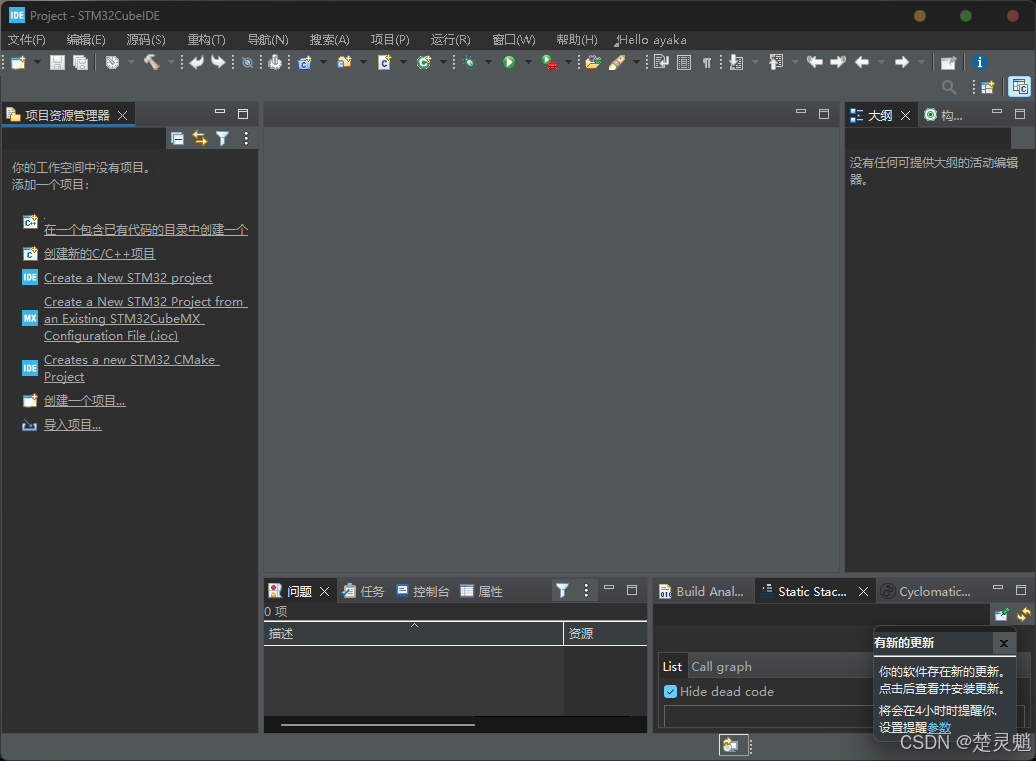Open dropdown arrow next to New icon

(37, 63)
